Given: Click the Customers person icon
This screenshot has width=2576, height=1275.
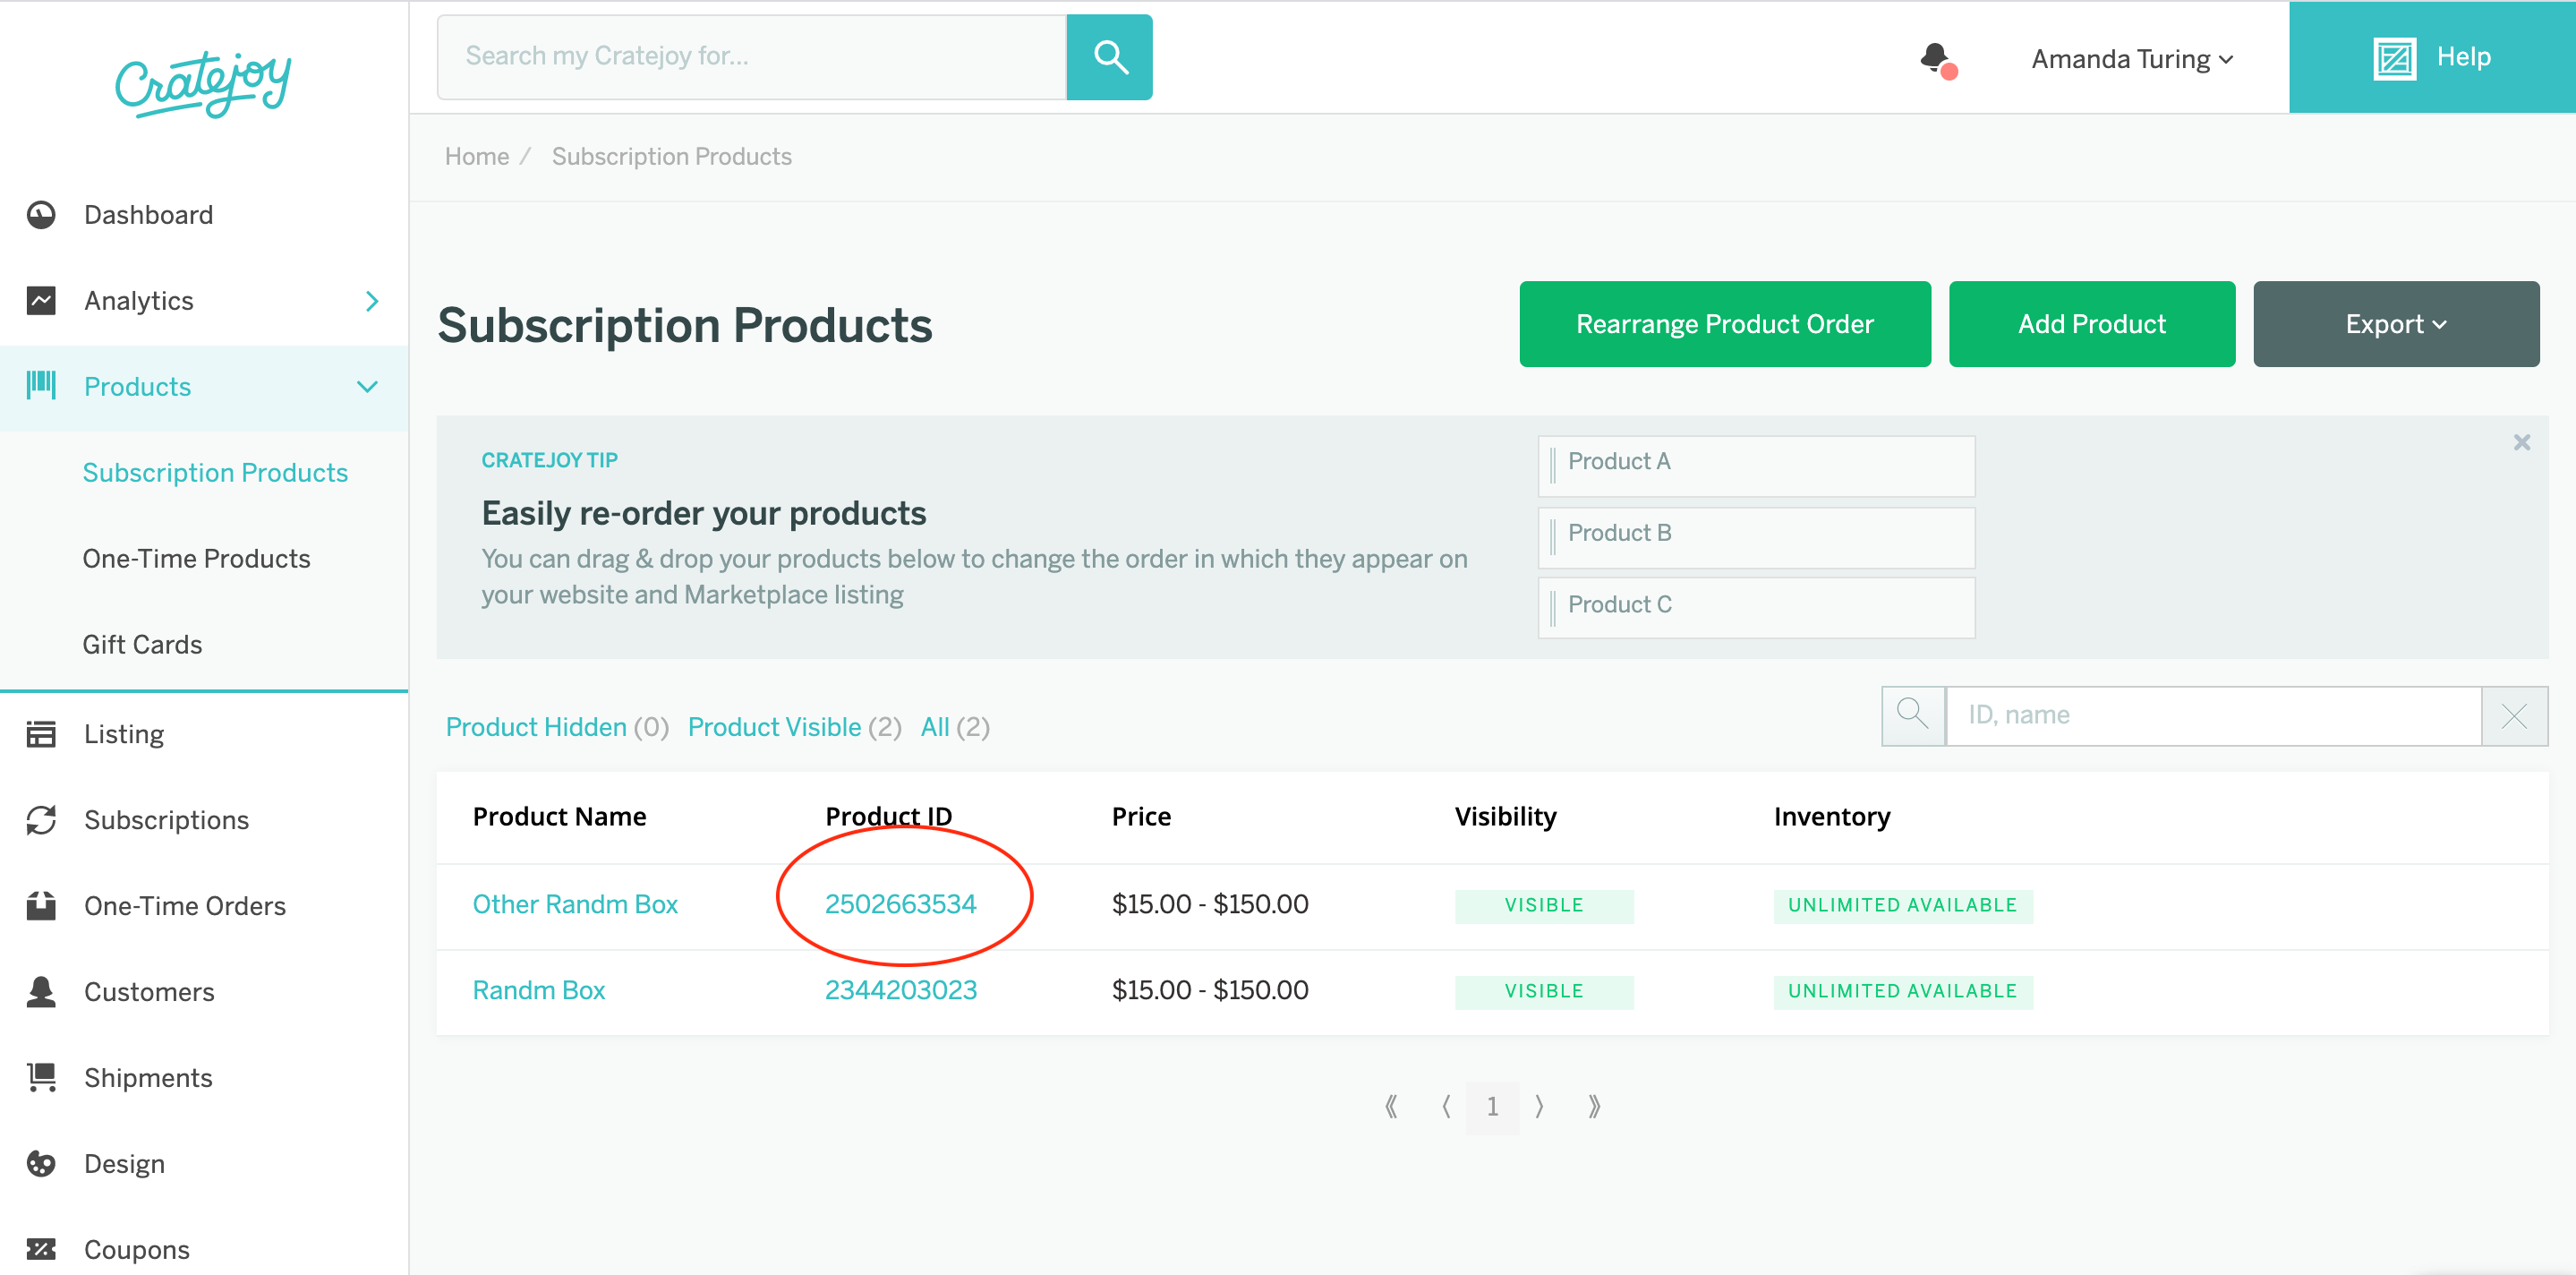Looking at the screenshot, I should [41, 991].
